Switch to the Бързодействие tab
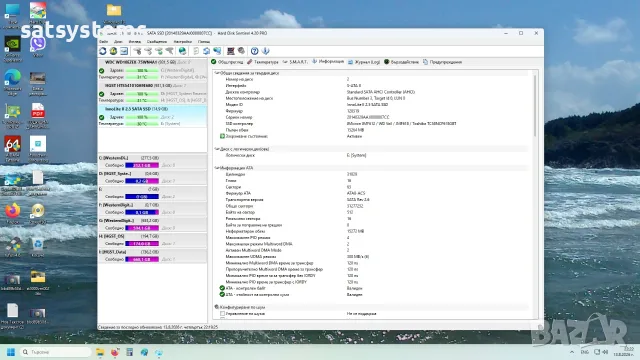The image size is (640, 360). (x=402, y=62)
